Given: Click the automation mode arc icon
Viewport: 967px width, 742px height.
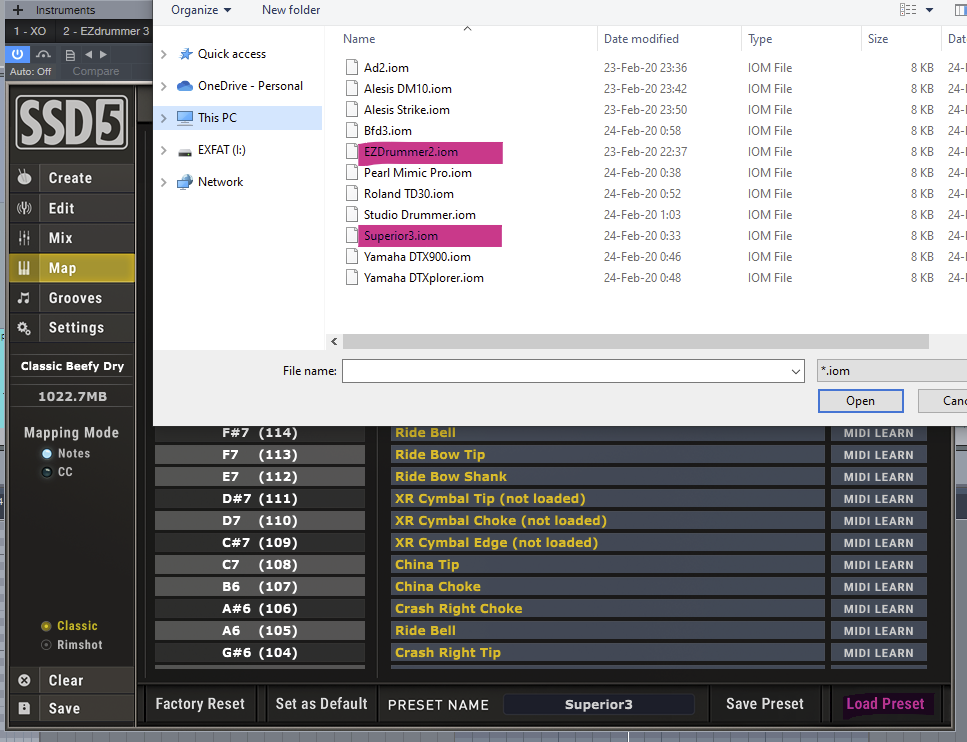Looking at the screenshot, I should tap(43, 54).
